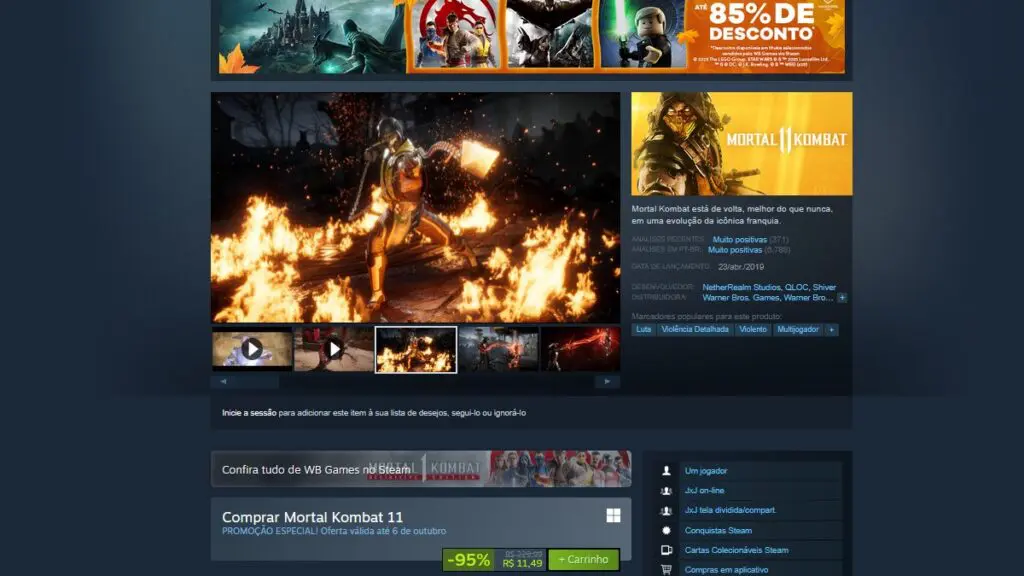Open the NetherRealm Studios developer link
This screenshot has width=1024, height=576.
(x=741, y=287)
